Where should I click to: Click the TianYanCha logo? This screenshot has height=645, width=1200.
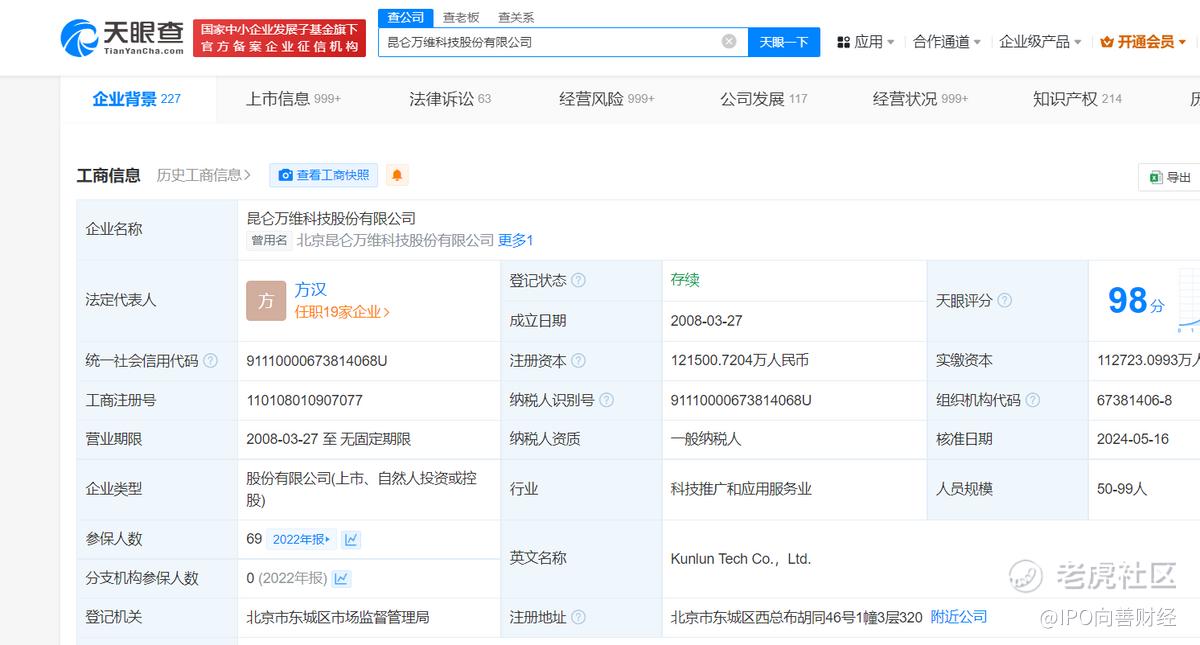[121, 39]
